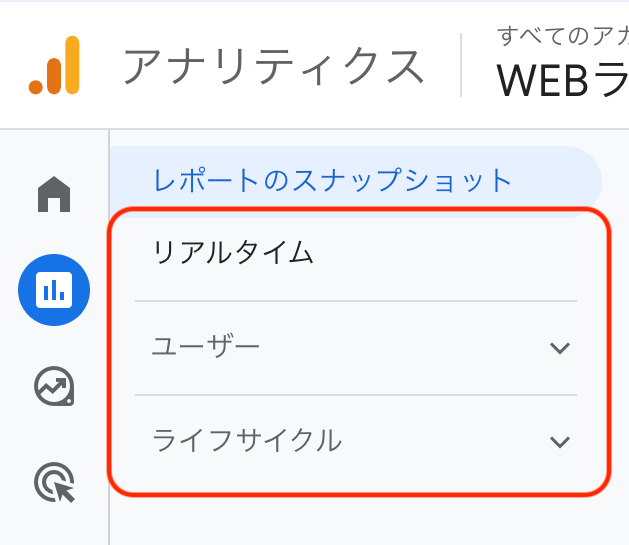Click the realtime row above ユーザー
629x545 pixels.
355,253
